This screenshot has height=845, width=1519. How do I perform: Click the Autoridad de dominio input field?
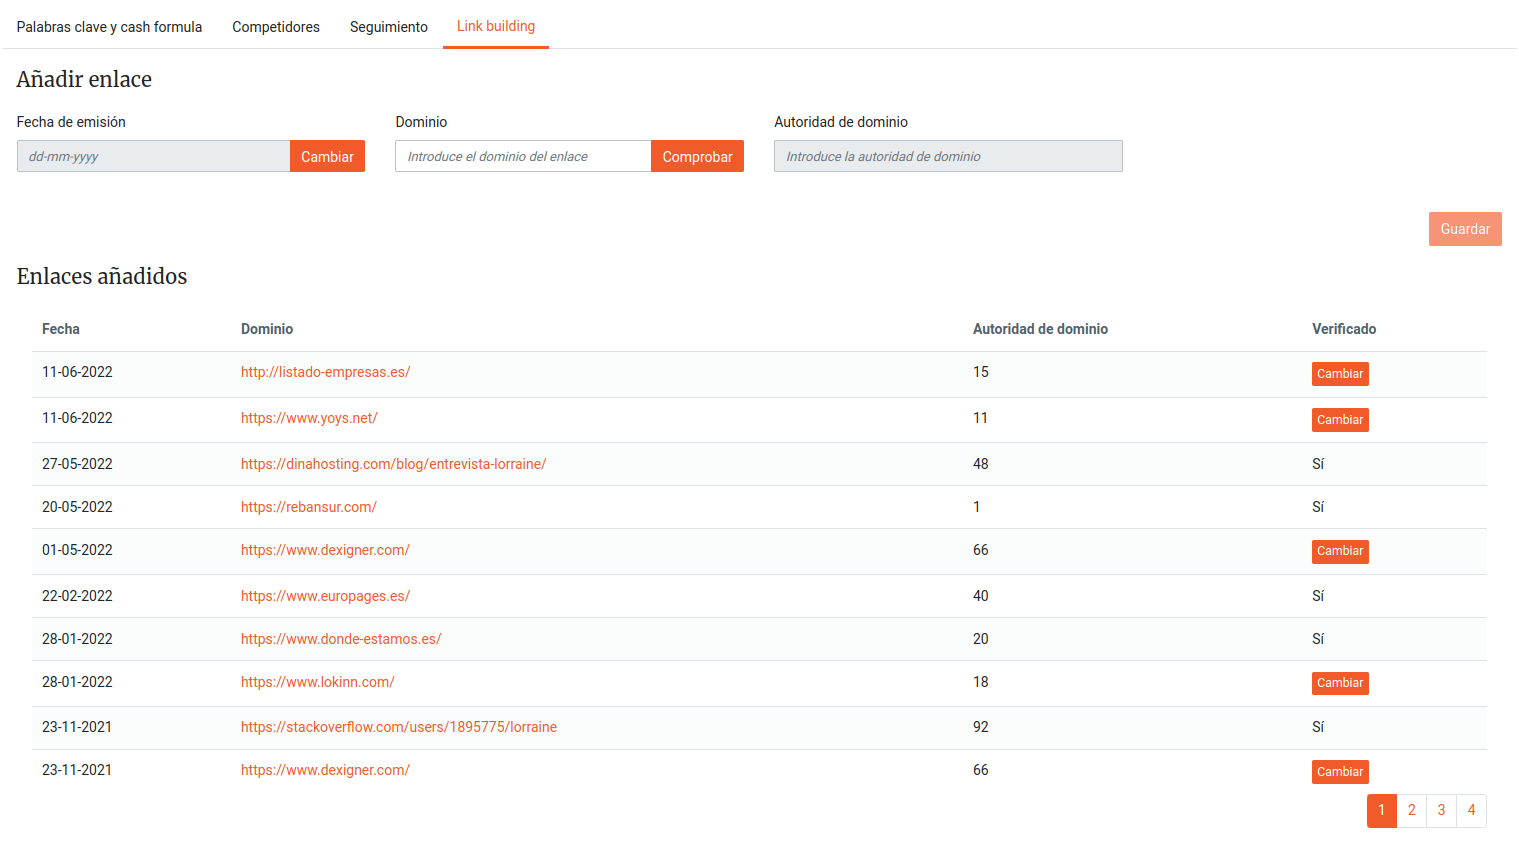pyautogui.click(x=947, y=157)
